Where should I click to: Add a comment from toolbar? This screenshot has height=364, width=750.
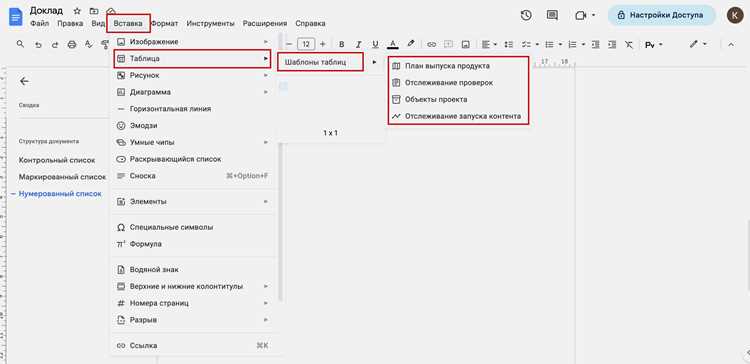[449, 44]
